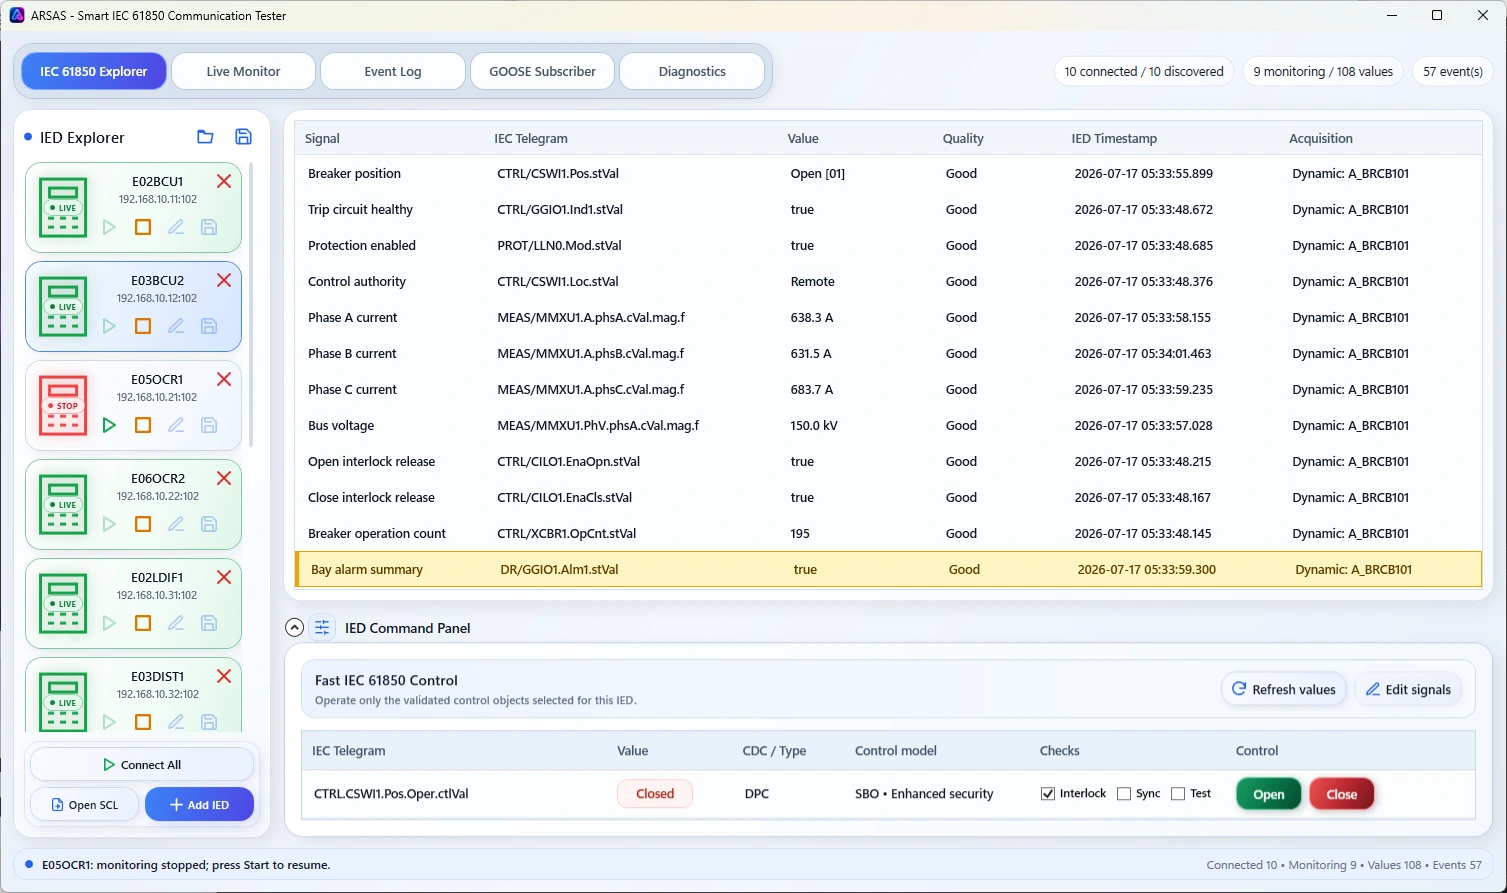This screenshot has width=1507, height=893.
Task: Click the 57 event(s) status pill
Action: (1452, 71)
